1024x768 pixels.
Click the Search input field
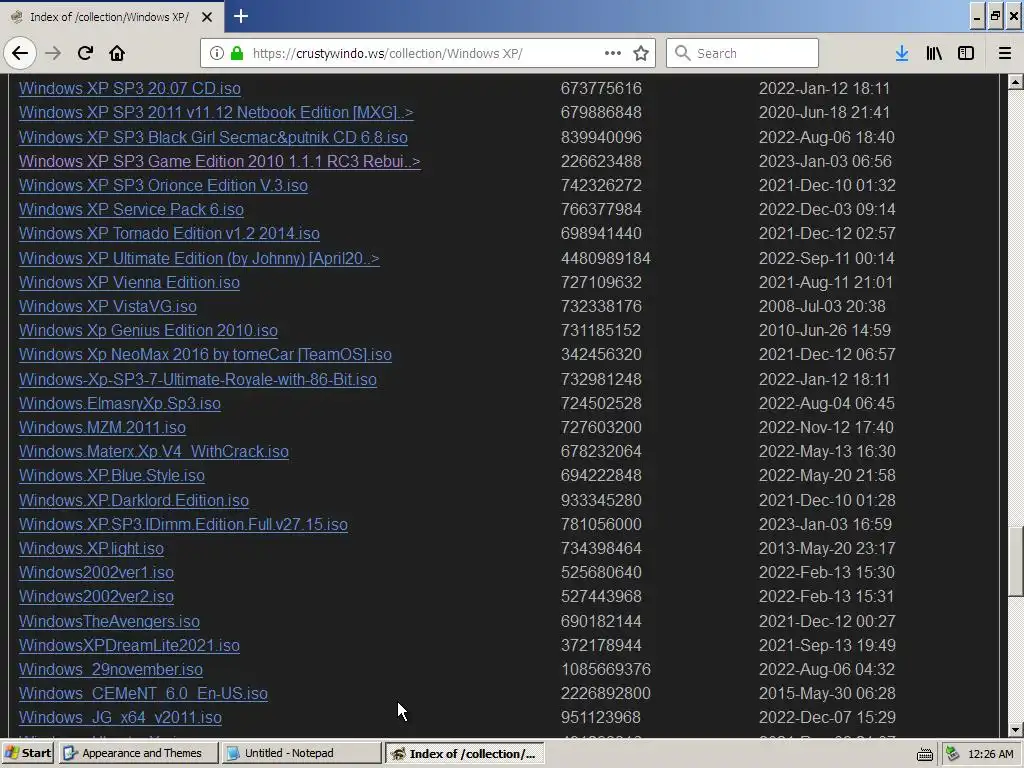click(743, 53)
